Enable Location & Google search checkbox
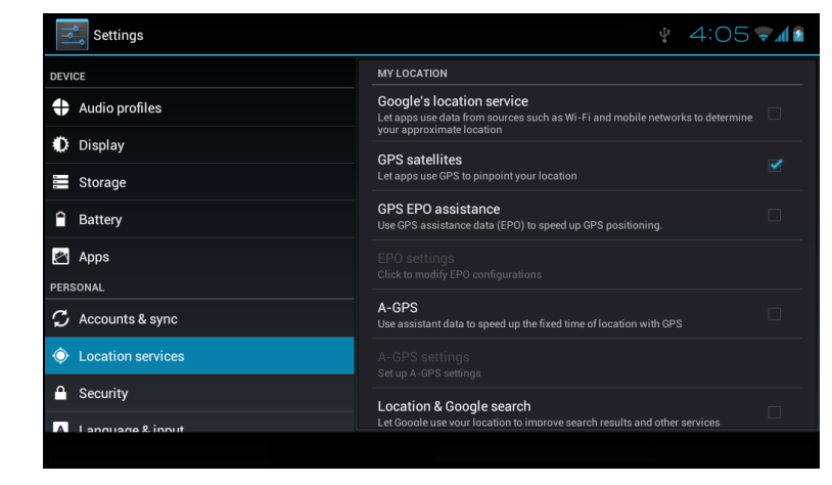Viewport: 832px width, 485px height. coord(774,412)
